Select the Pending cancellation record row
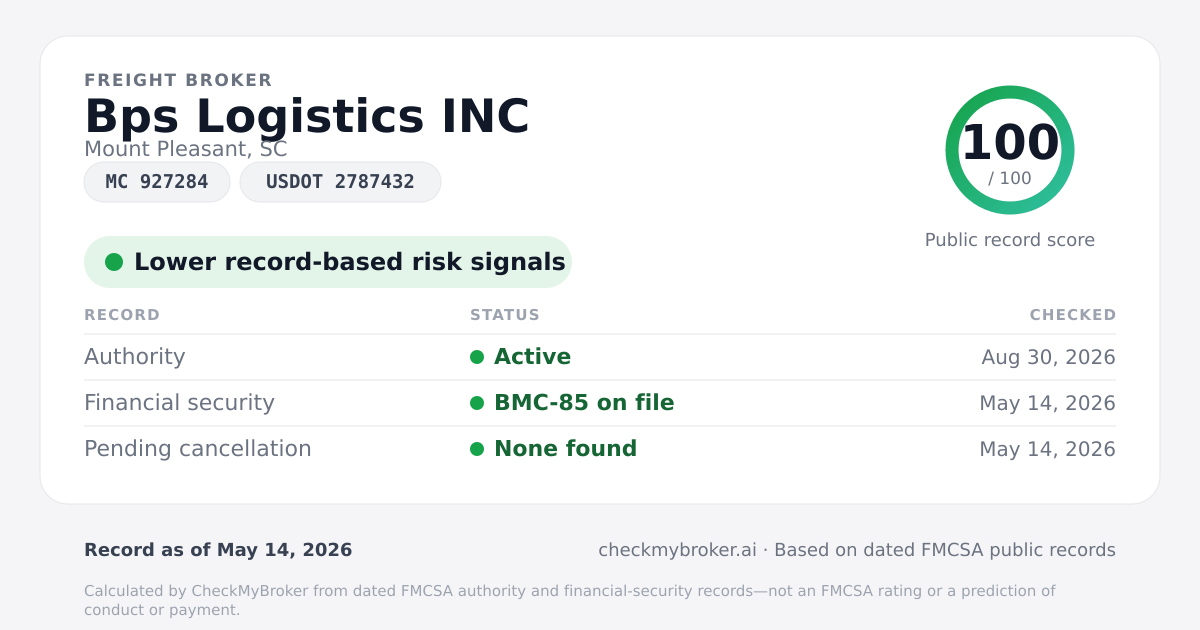 [600, 449]
